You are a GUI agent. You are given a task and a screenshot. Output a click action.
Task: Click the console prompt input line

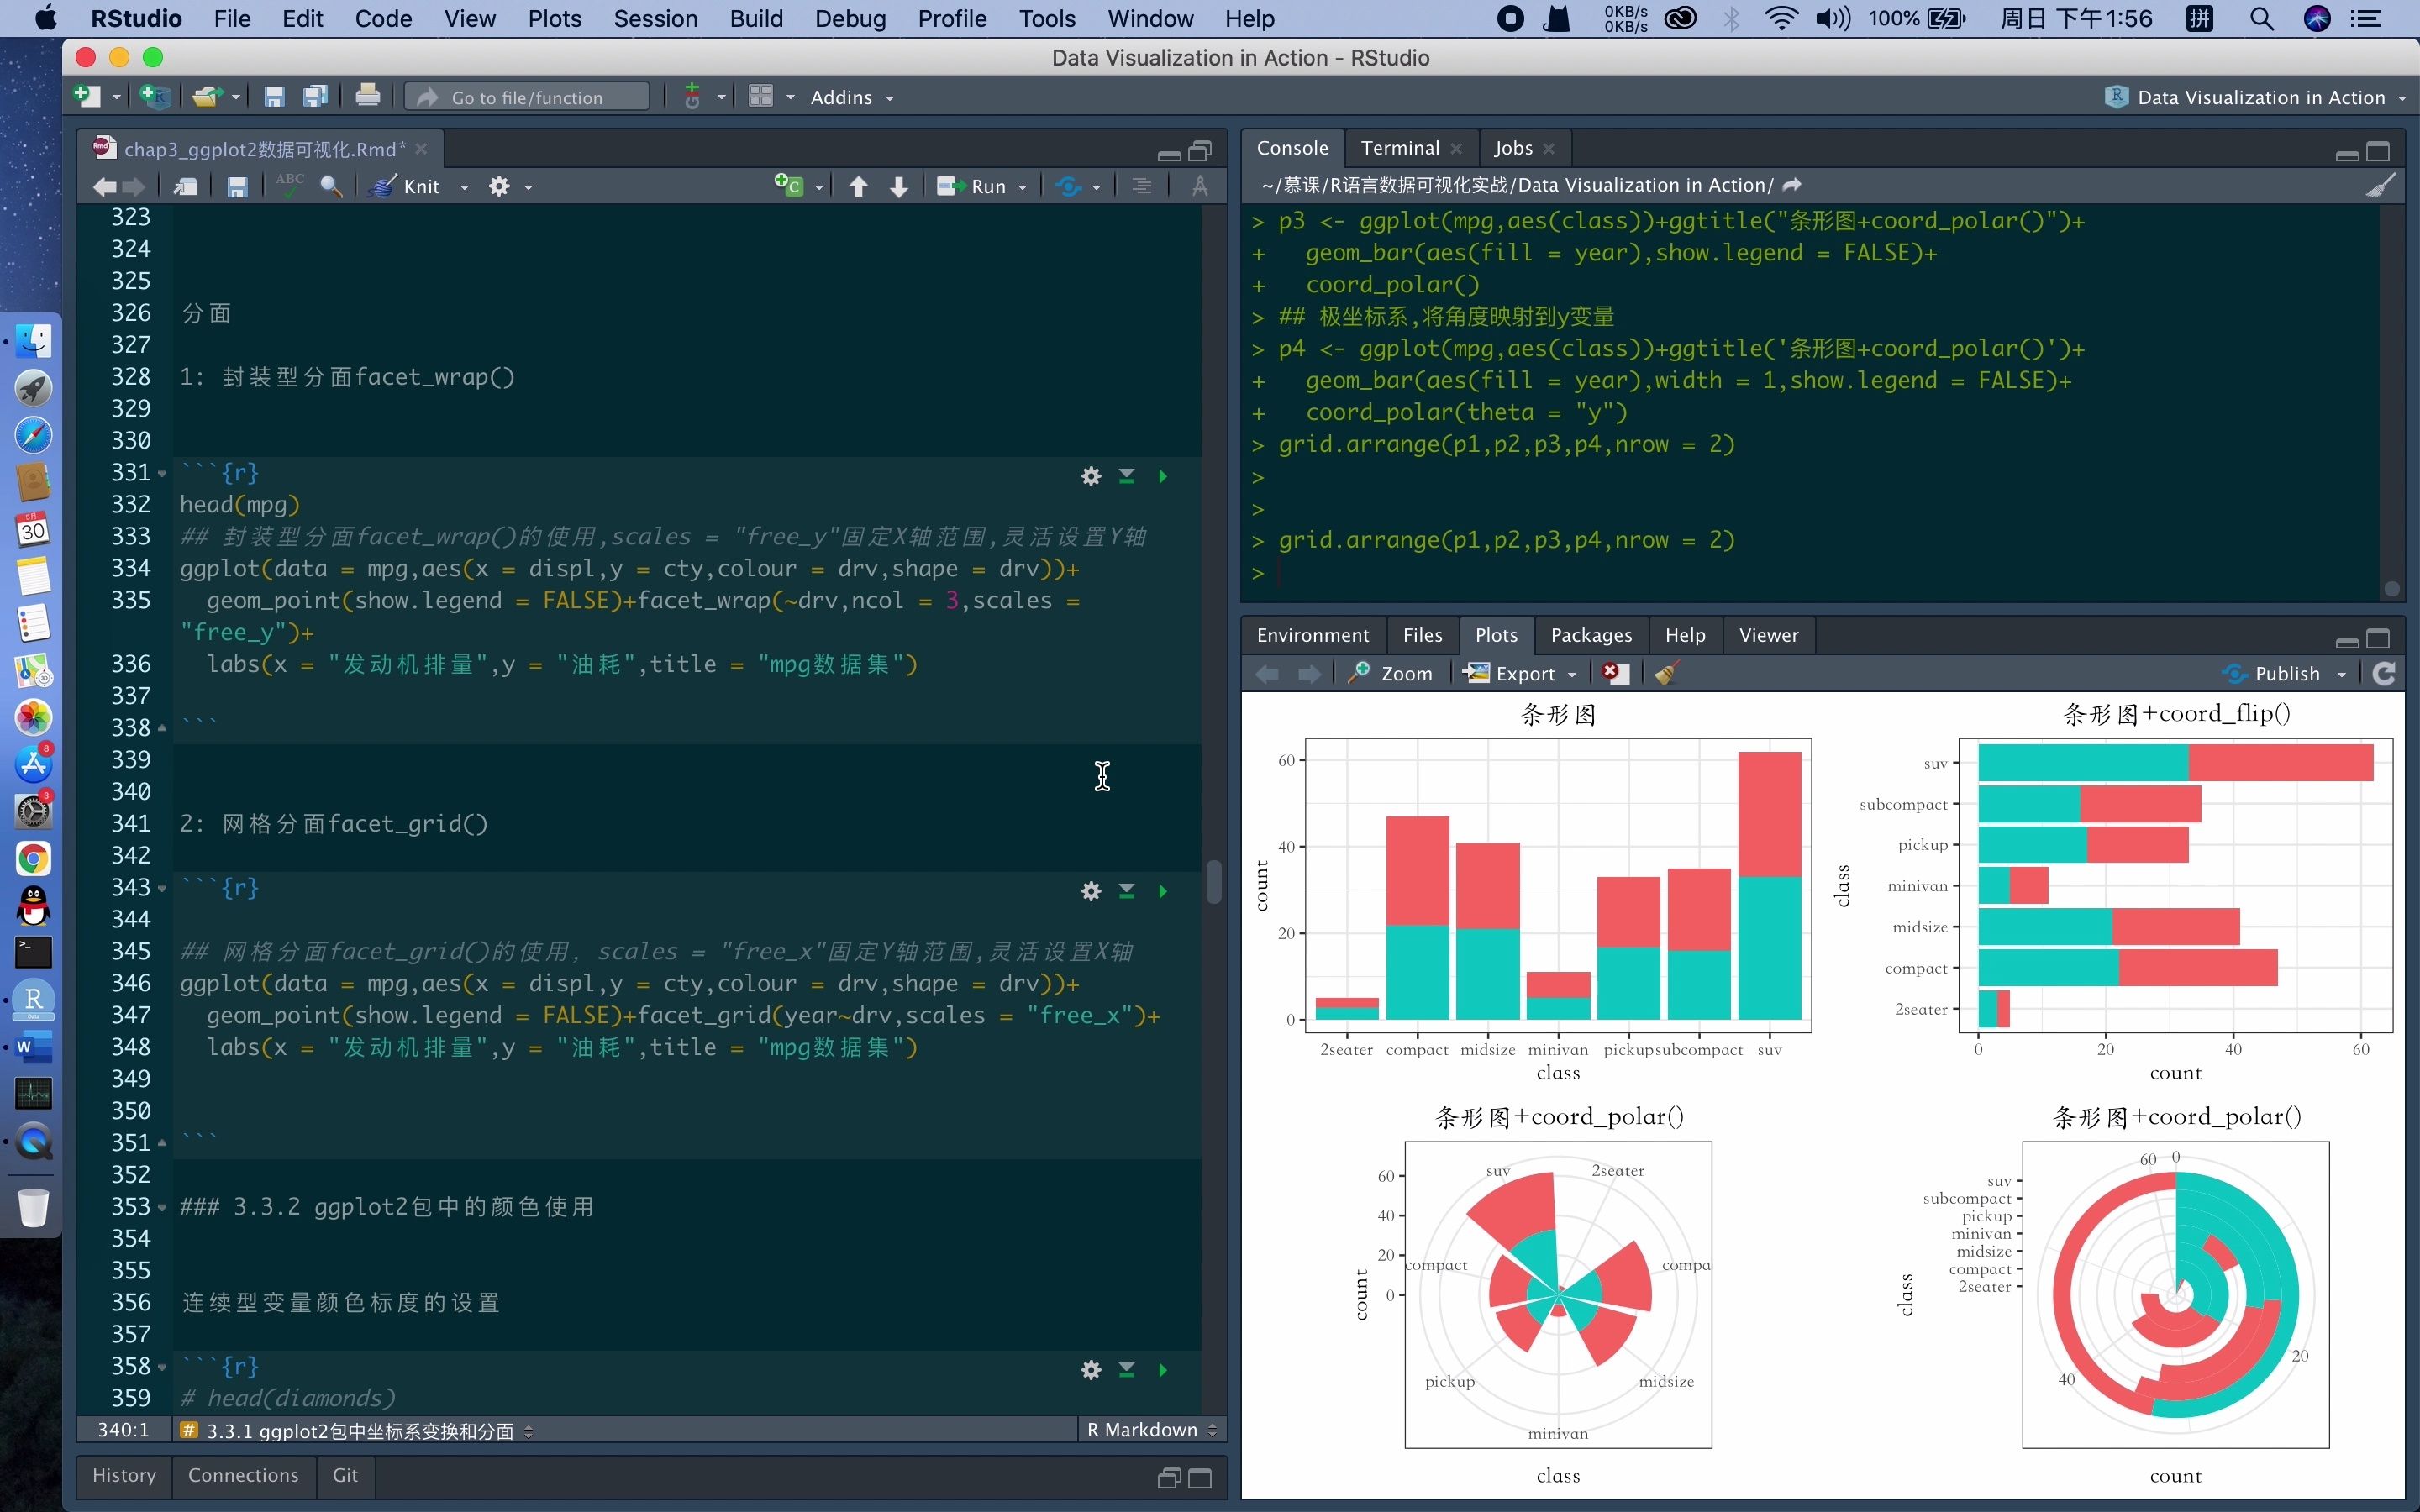[x=1810, y=573]
